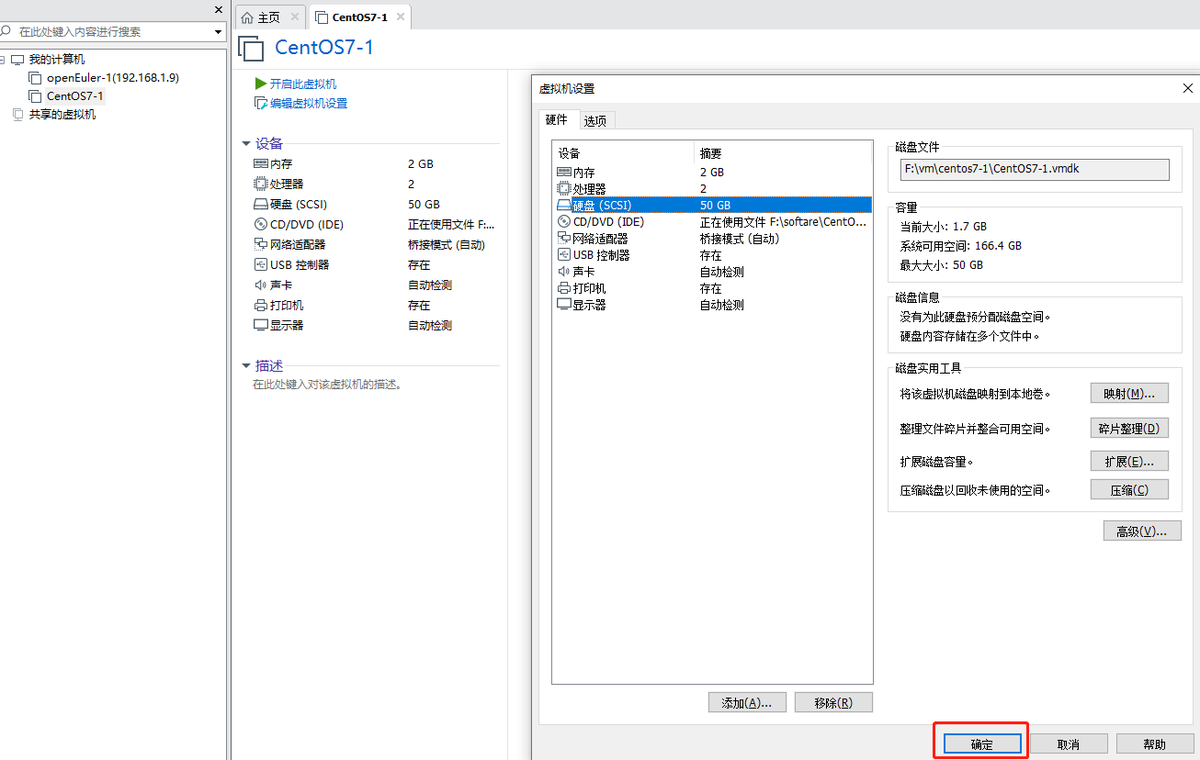Viewport: 1200px width, 760px height.
Task: Click the printer icon in settings dialog list
Action: pos(564,288)
